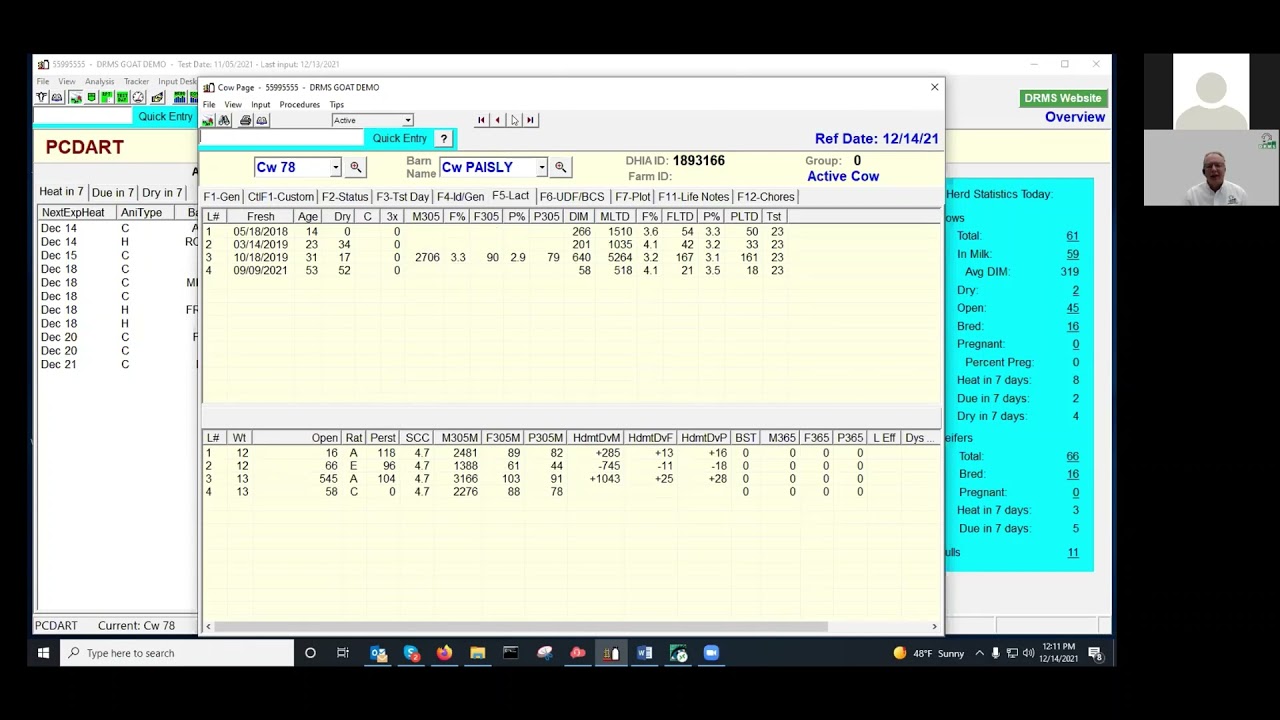This screenshot has width=1280, height=720.
Task: Open Open cows count 45 link
Action: tap(1072, 308)
